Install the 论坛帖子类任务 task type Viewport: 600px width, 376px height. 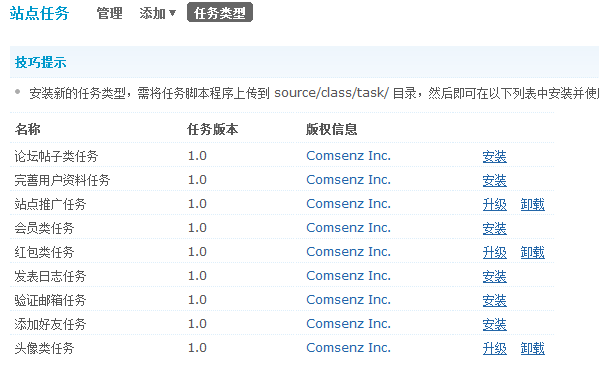(494, 156)
